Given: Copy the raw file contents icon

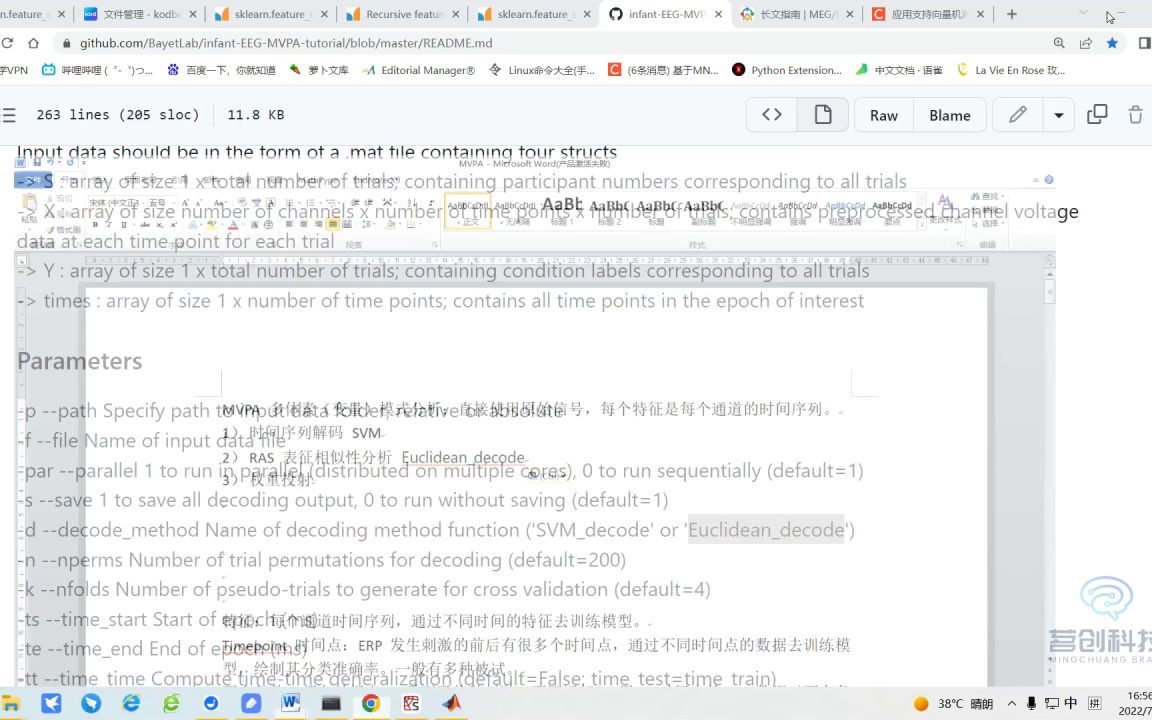Looking at the screenshot, I should (1097, 115).
